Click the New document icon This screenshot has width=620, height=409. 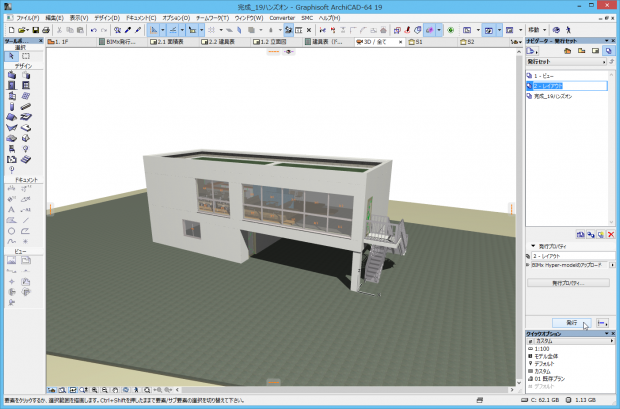point(11,30)
